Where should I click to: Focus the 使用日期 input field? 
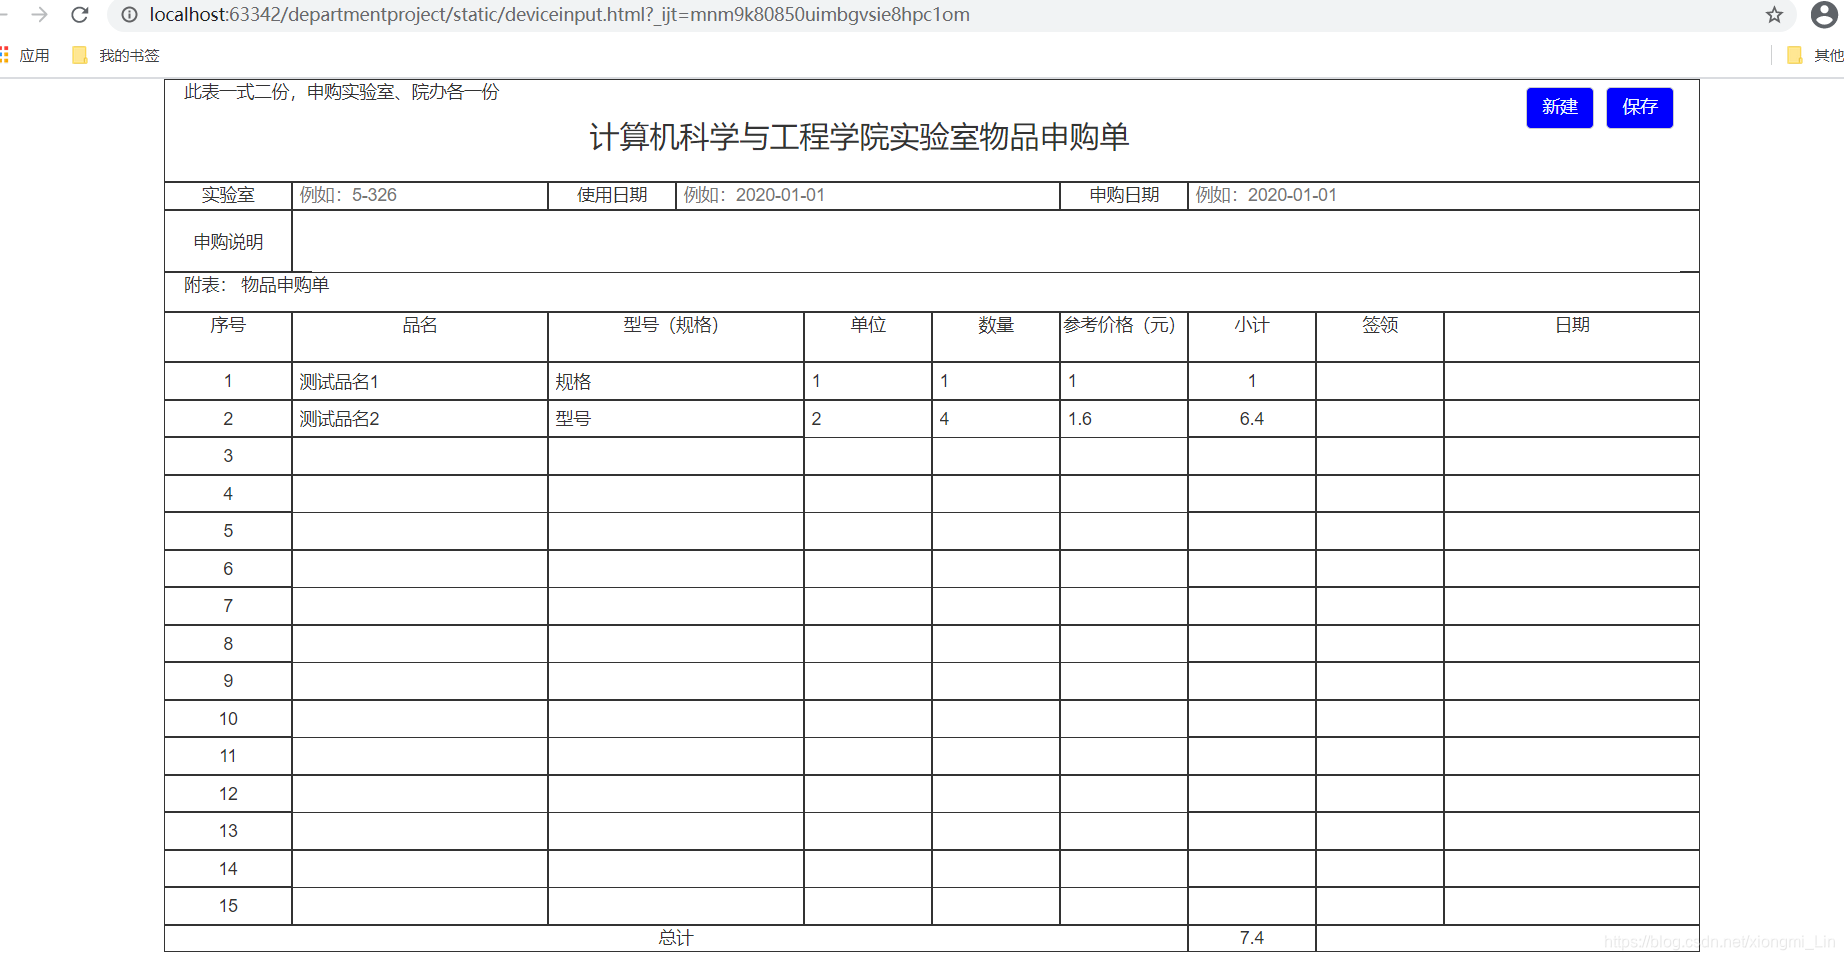[x=868, y=195]
